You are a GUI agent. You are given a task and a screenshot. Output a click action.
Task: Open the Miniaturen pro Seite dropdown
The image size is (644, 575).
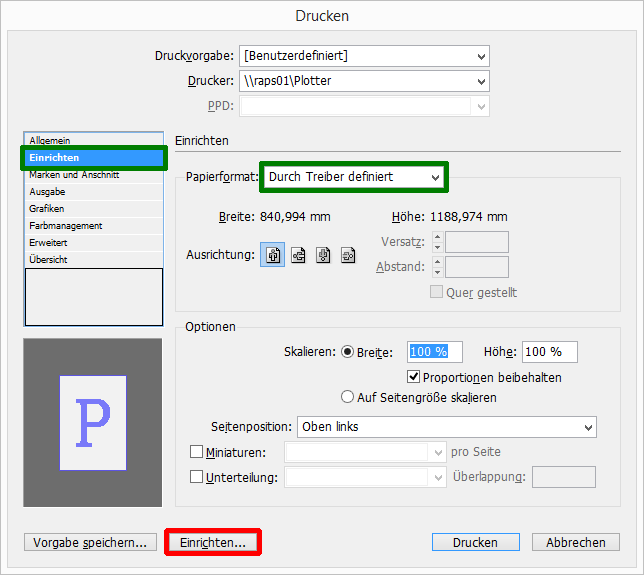point(365,452)
